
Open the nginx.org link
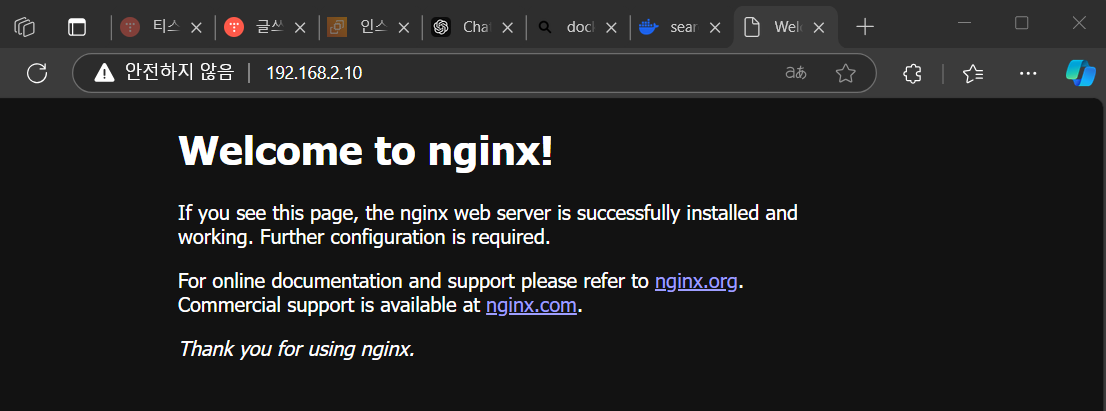(696, 281)
